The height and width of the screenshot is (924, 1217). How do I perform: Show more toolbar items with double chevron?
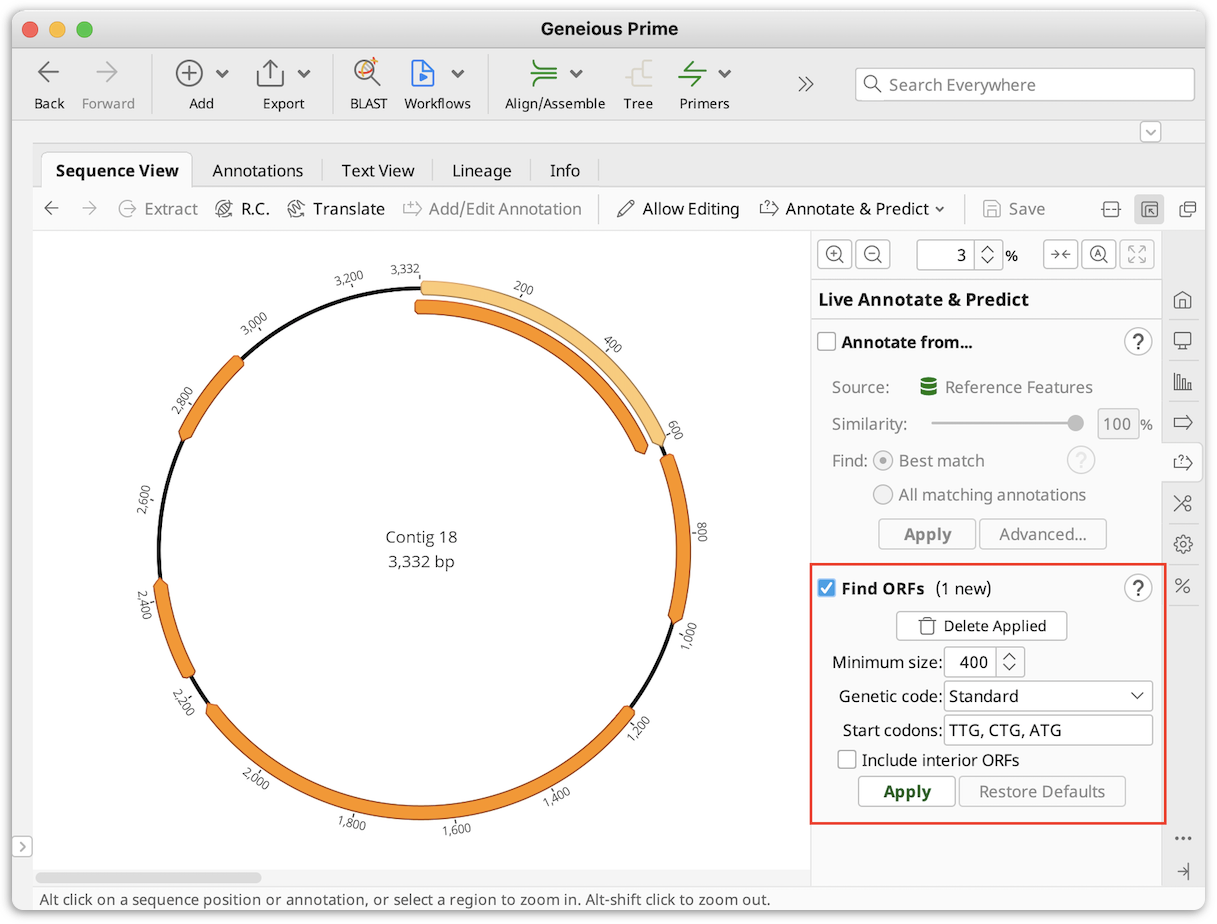point(806,85)
